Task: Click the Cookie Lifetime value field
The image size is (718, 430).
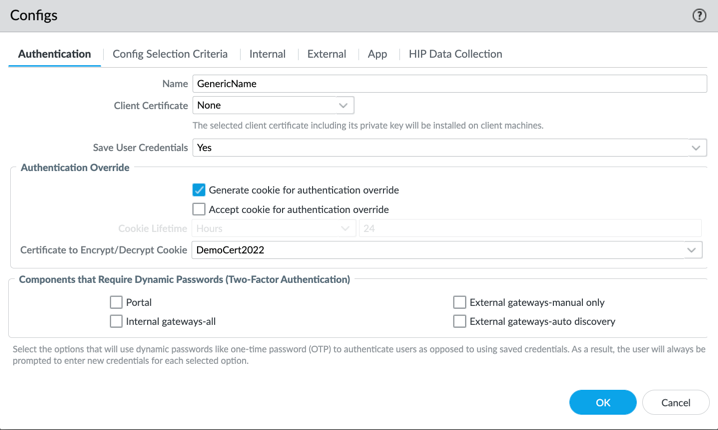Action: (530, 229)
